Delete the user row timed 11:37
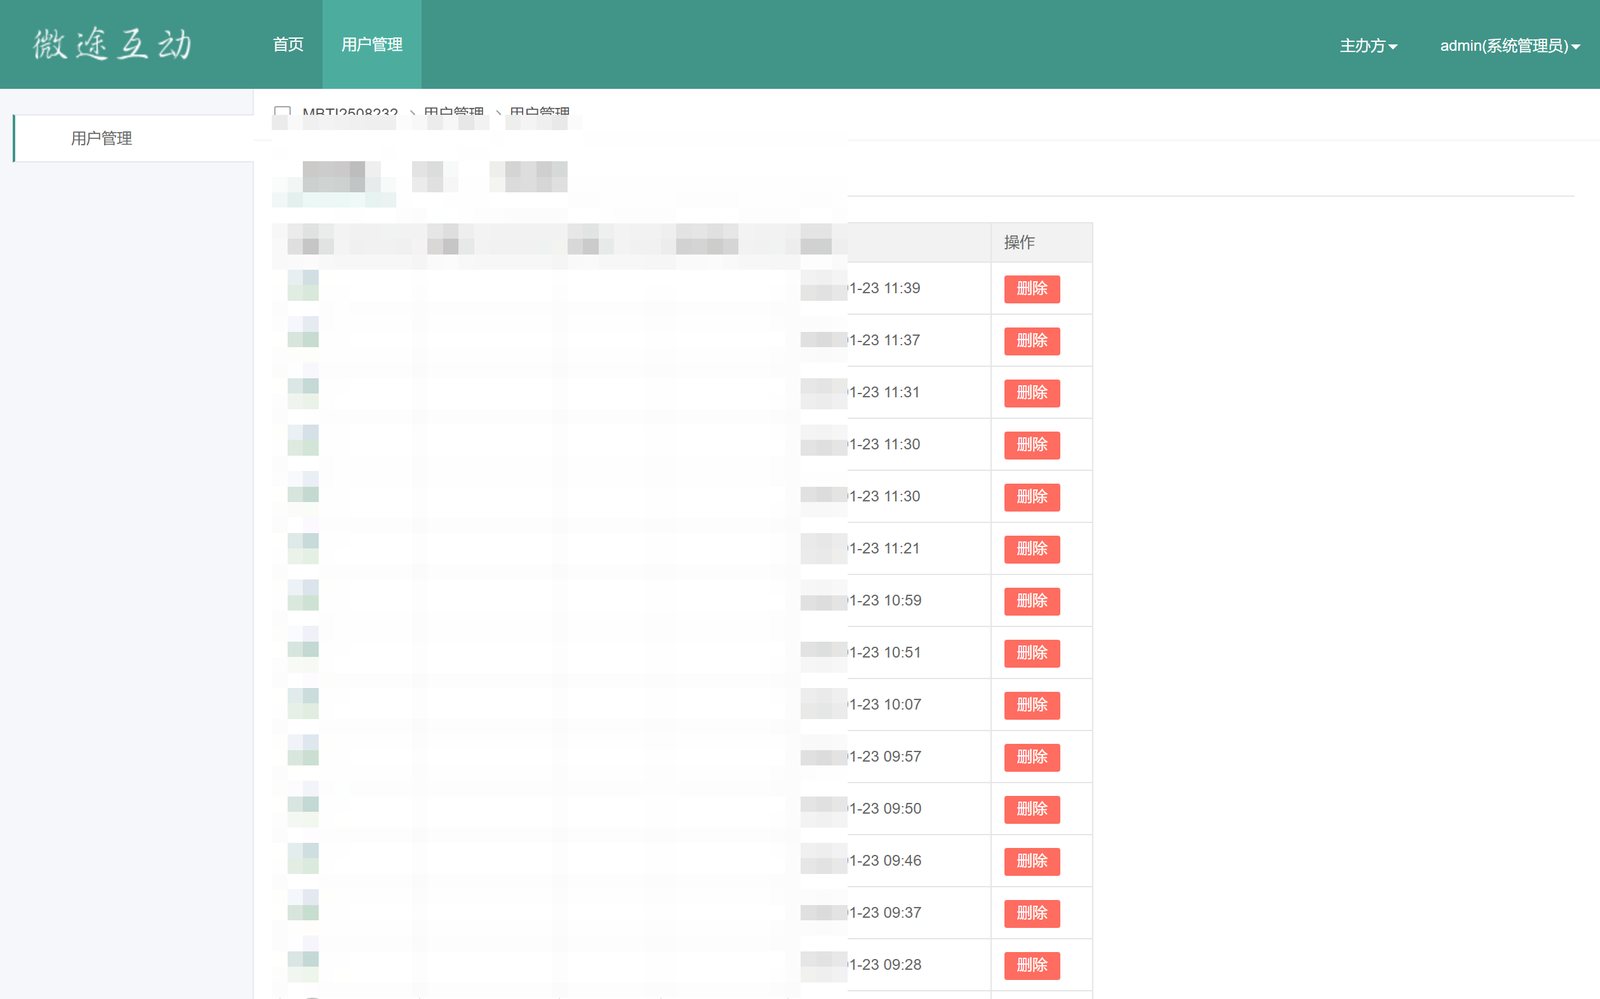Screen dimensions: 1600x999 point(1032,341)
